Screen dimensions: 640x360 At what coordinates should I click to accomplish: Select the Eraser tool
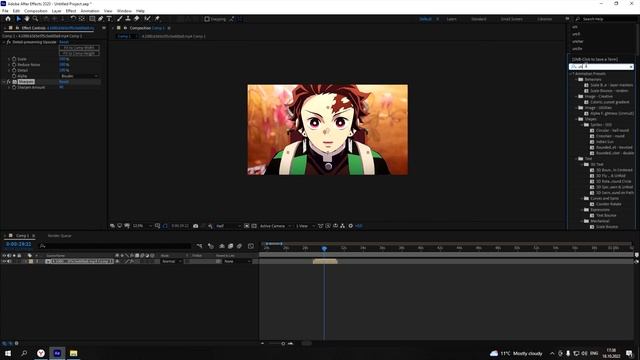point(136,19)
